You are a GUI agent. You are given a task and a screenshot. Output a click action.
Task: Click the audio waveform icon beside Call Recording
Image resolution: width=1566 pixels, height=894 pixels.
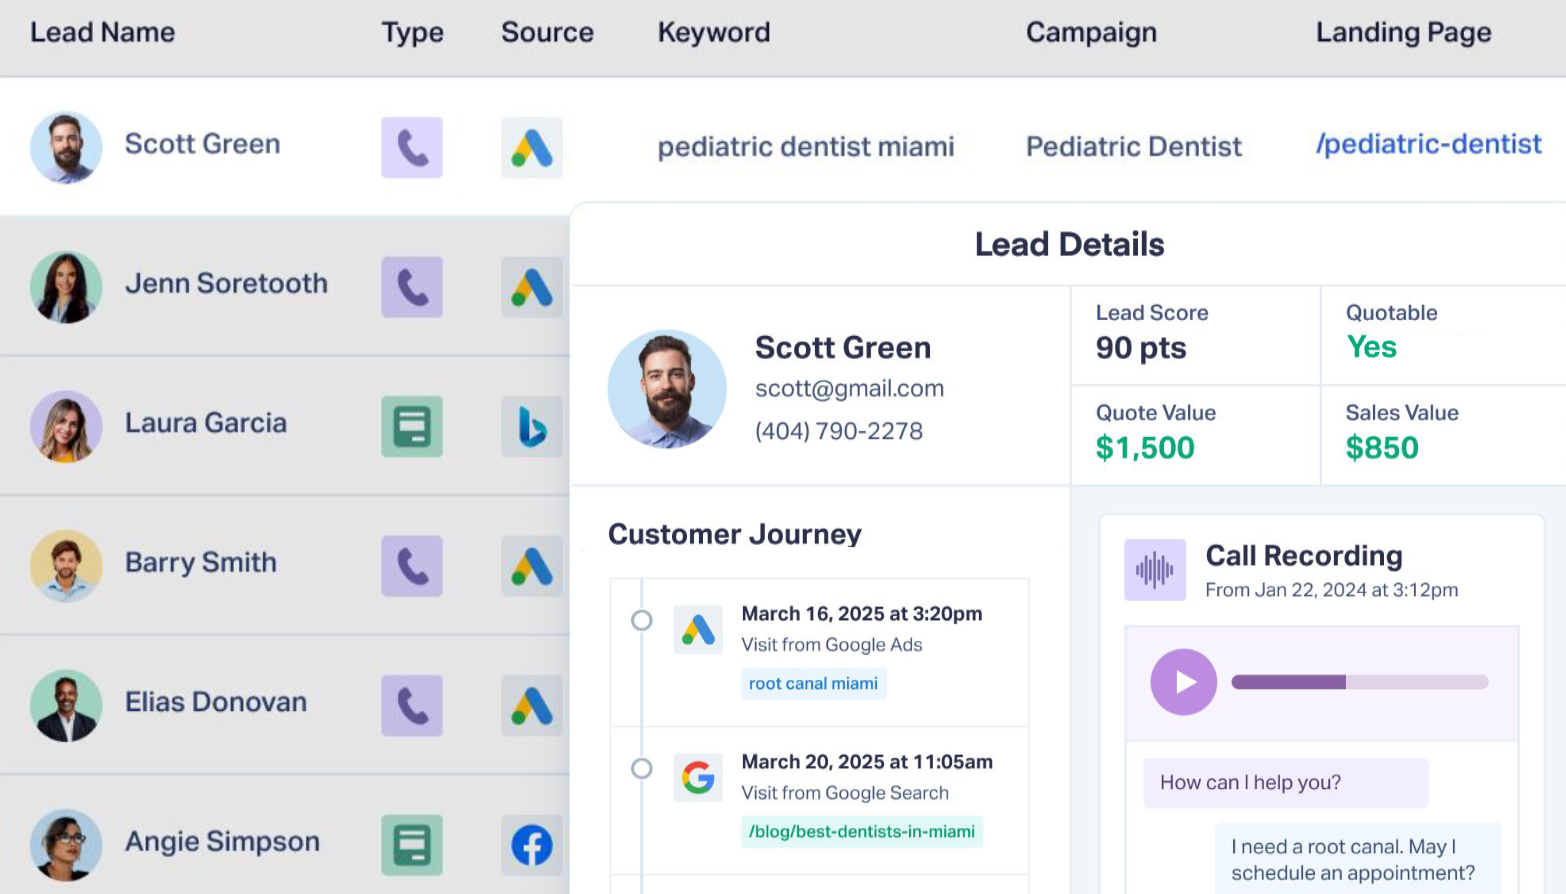click(x=1155, y=570)
